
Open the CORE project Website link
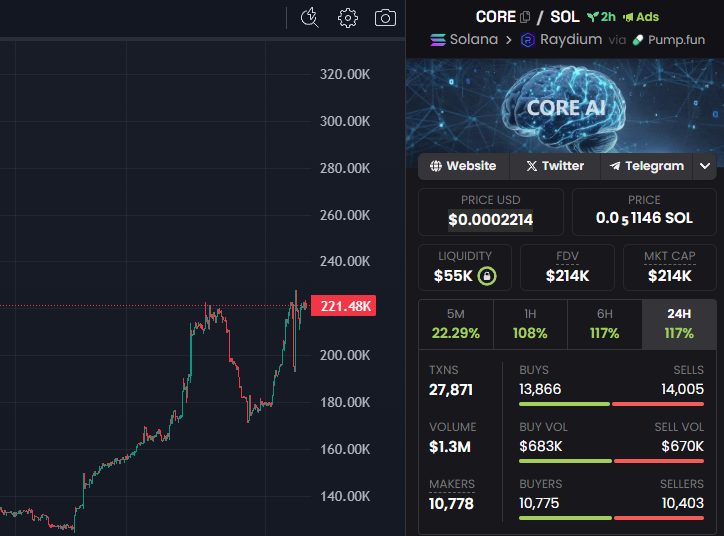point(463,166)
